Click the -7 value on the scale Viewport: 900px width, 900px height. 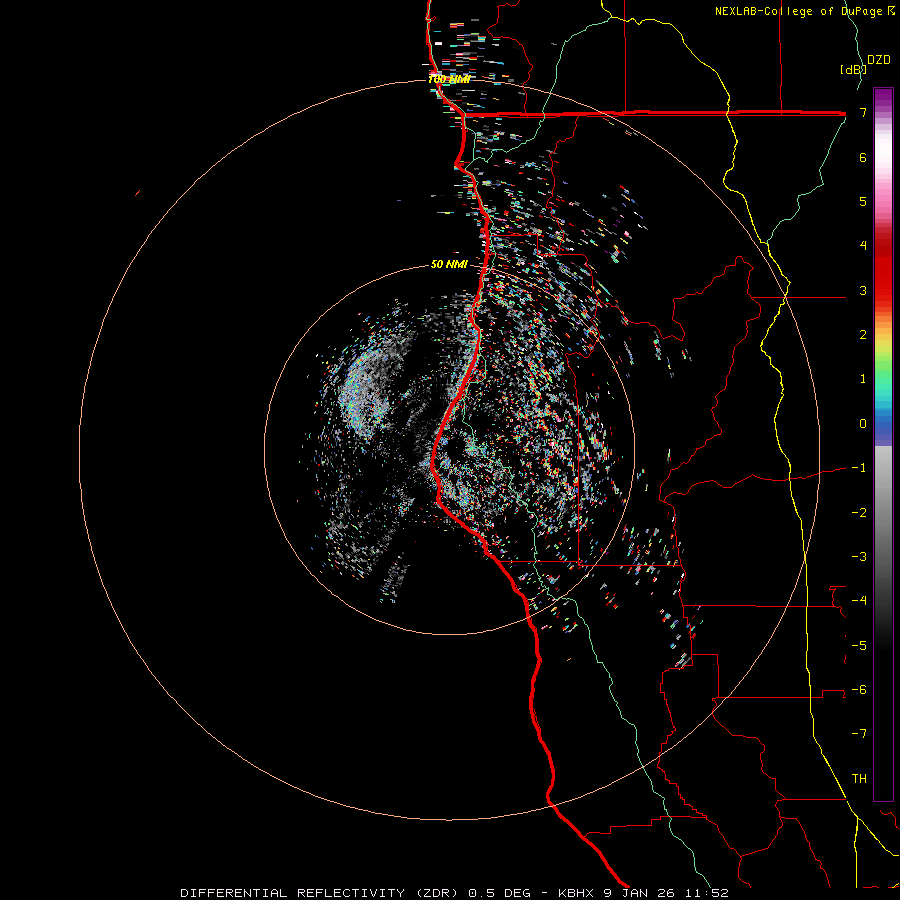click(x=859, y=734)
